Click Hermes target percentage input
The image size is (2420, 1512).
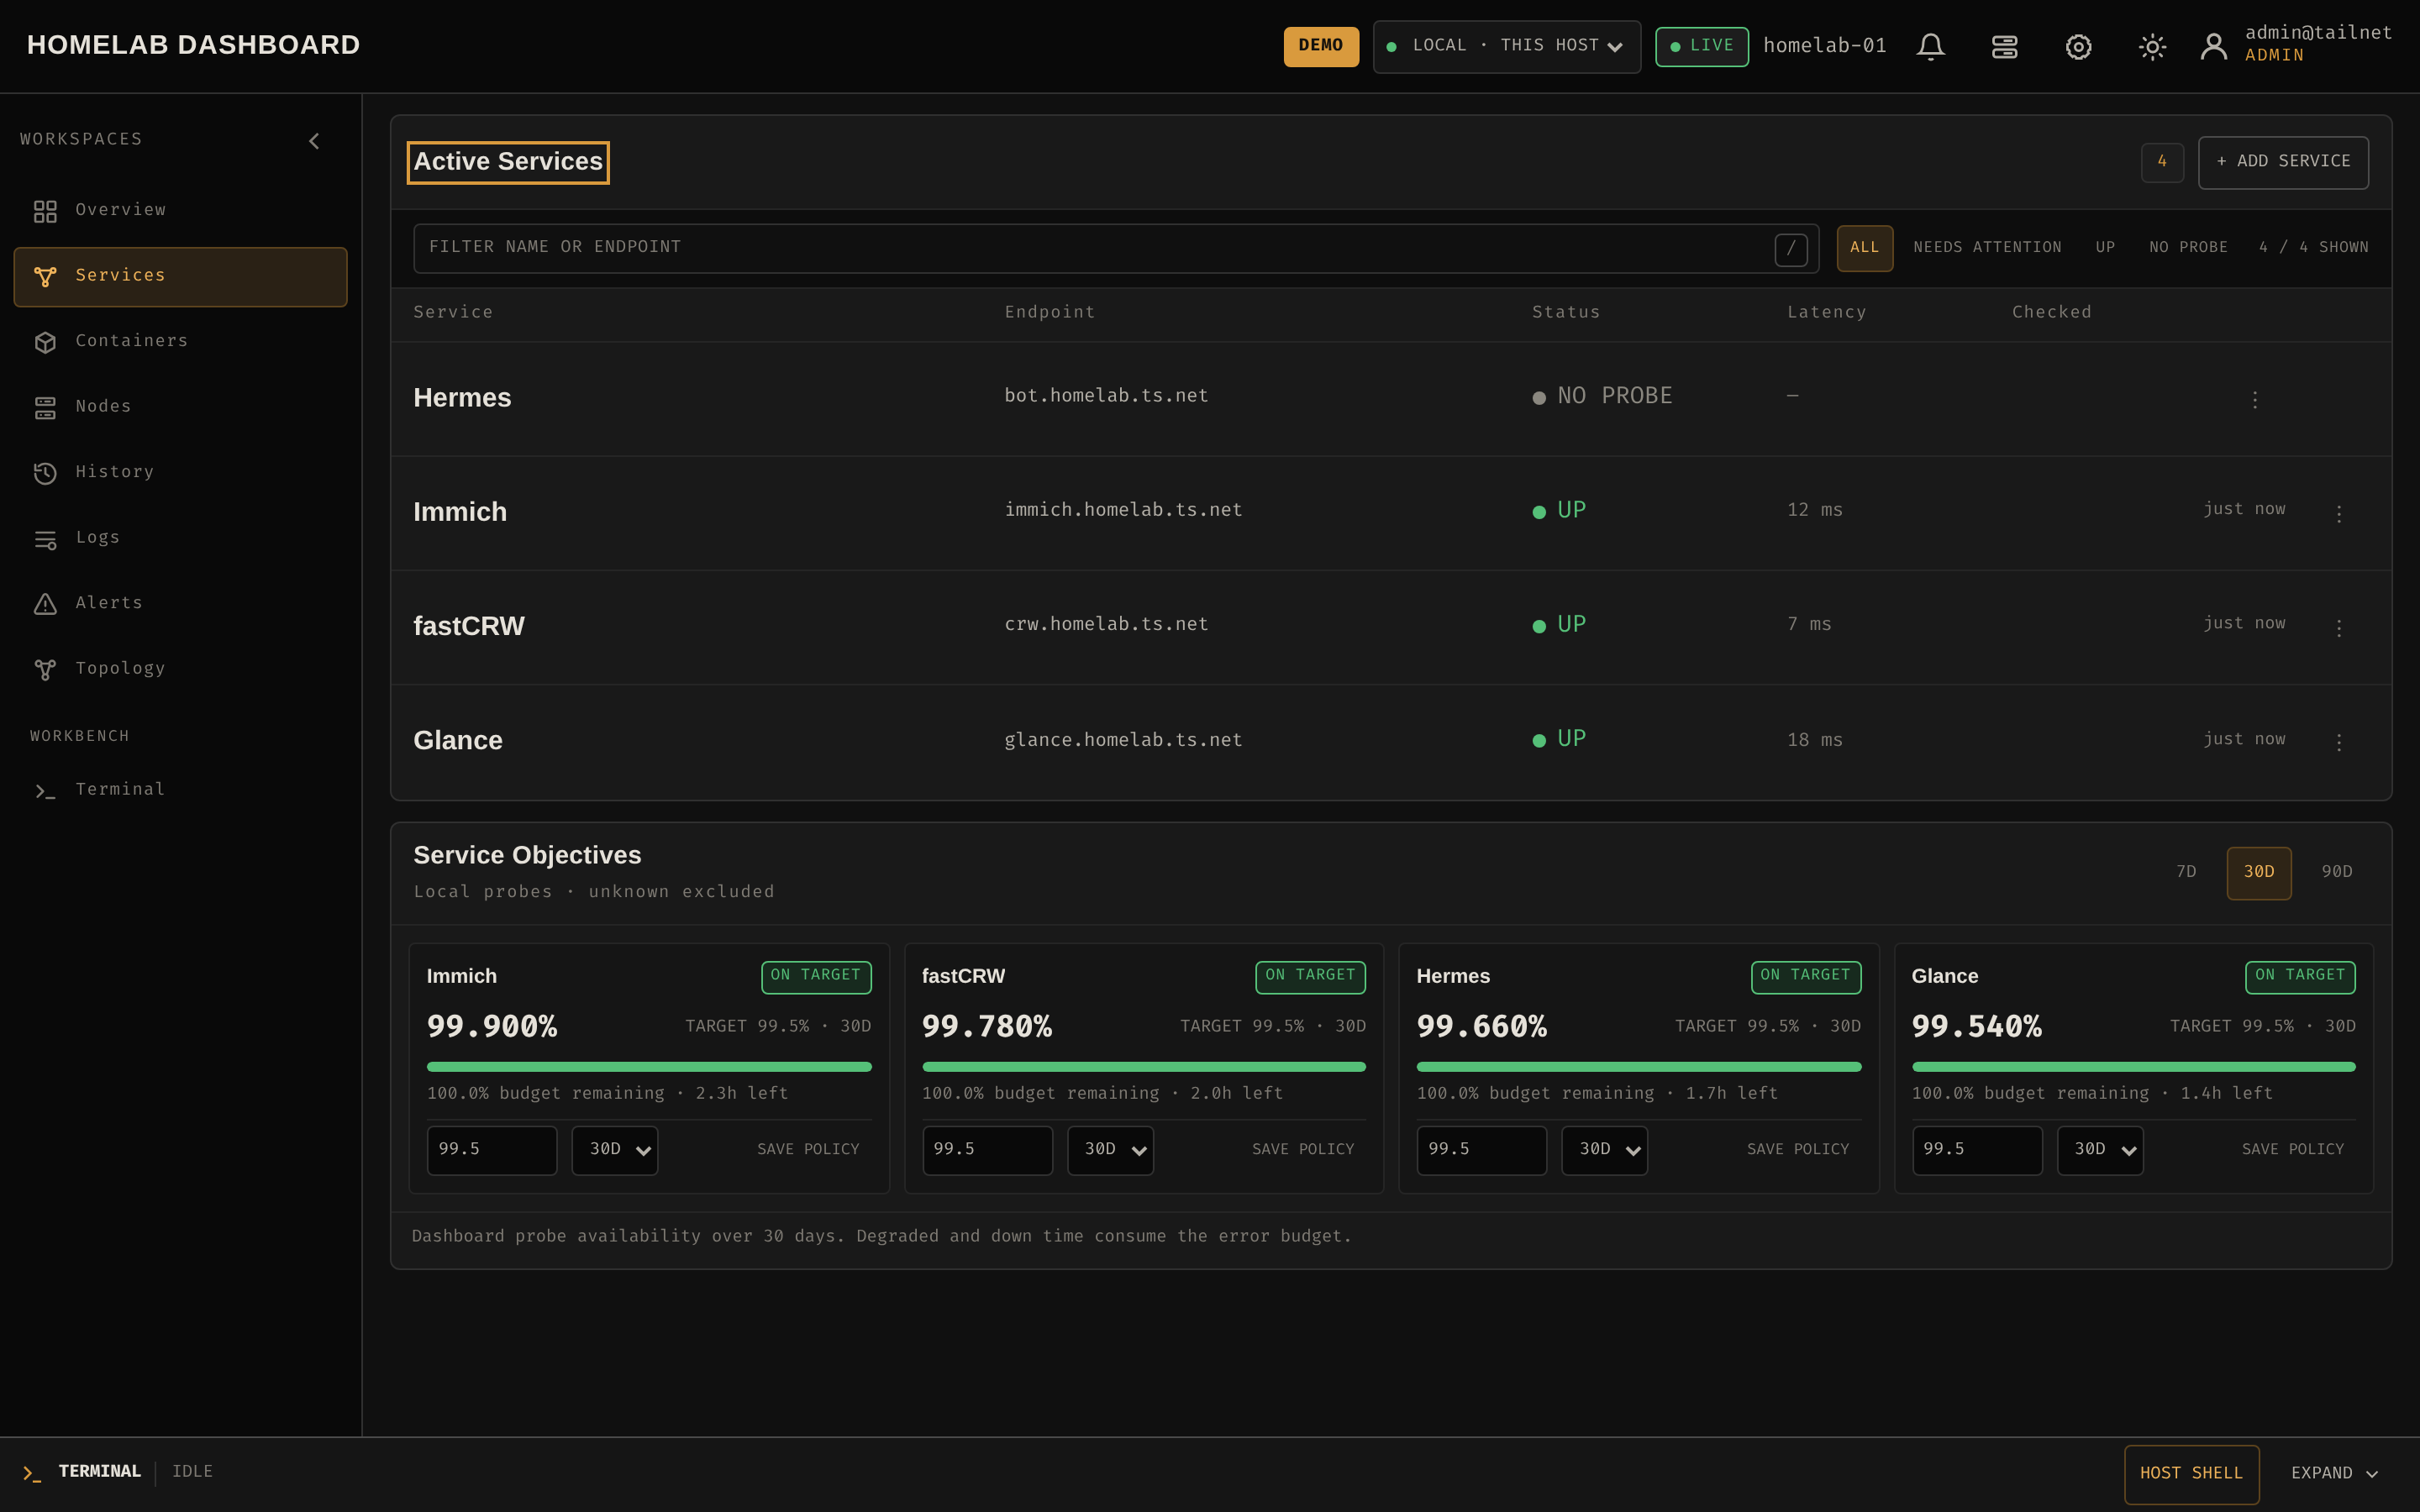[1482, 1150]
